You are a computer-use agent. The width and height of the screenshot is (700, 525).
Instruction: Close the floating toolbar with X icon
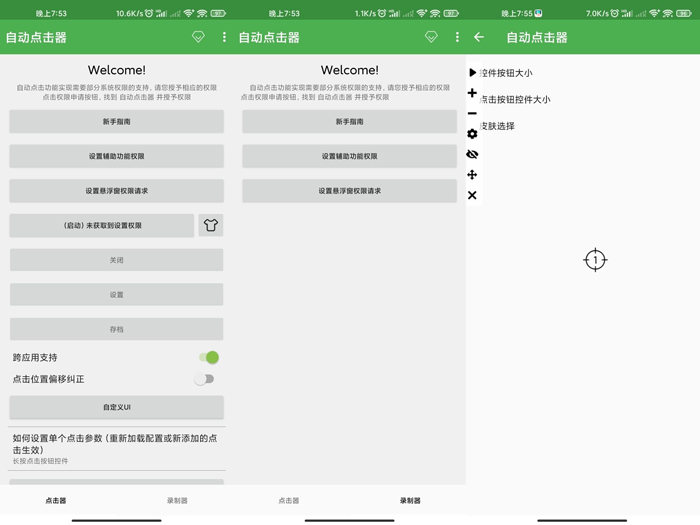[473, 195]
